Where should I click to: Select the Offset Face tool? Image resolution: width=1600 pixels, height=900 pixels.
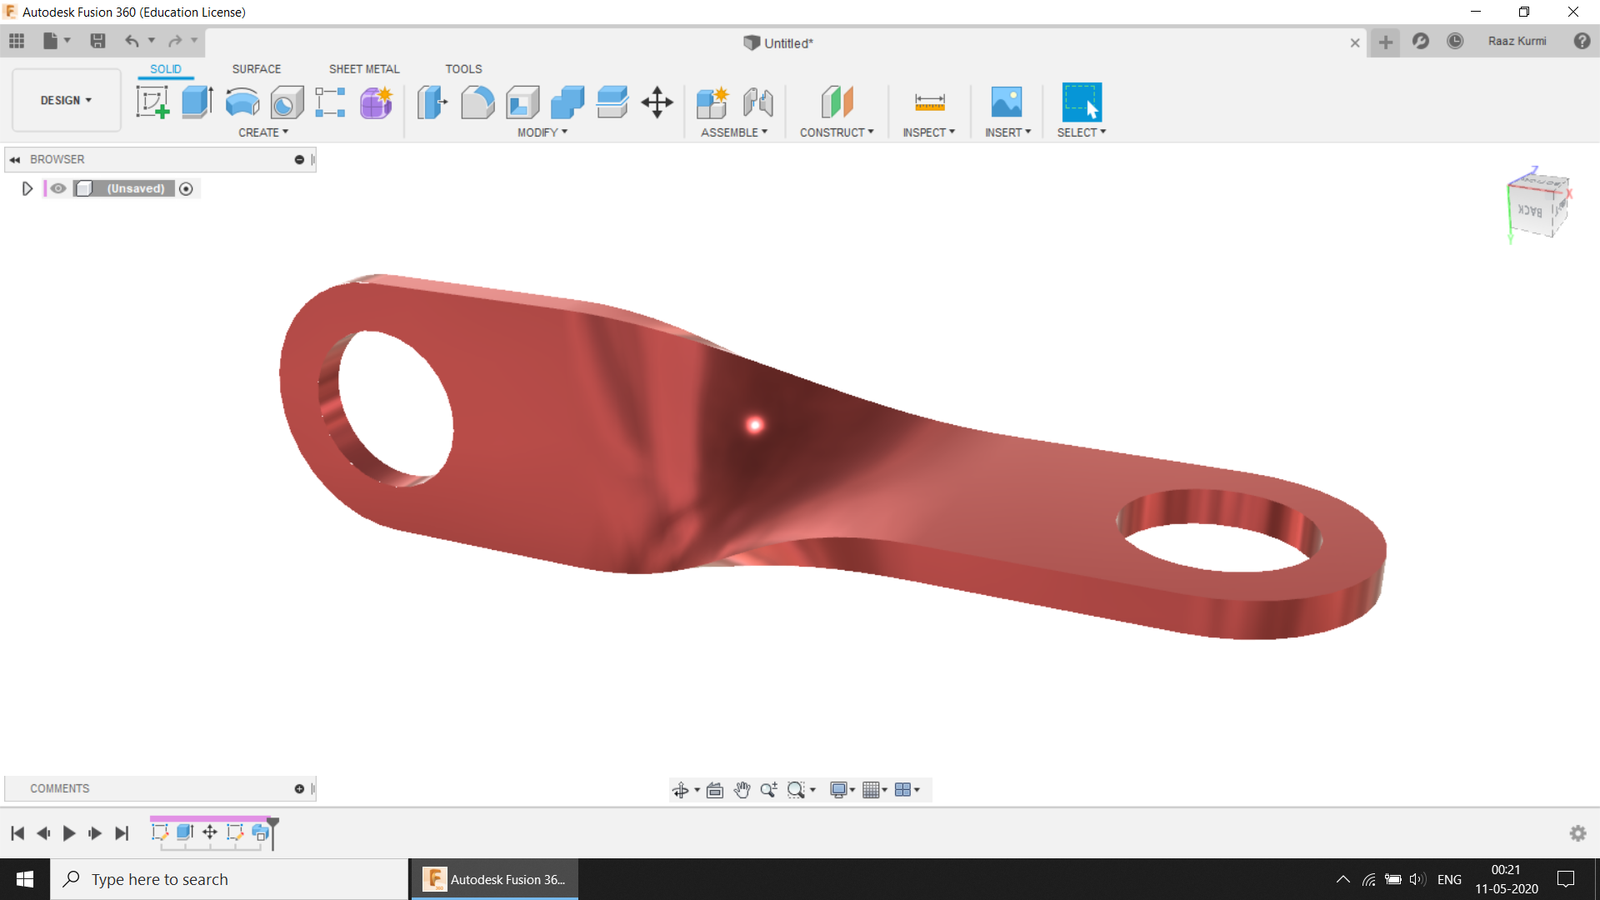coord(612,102)
